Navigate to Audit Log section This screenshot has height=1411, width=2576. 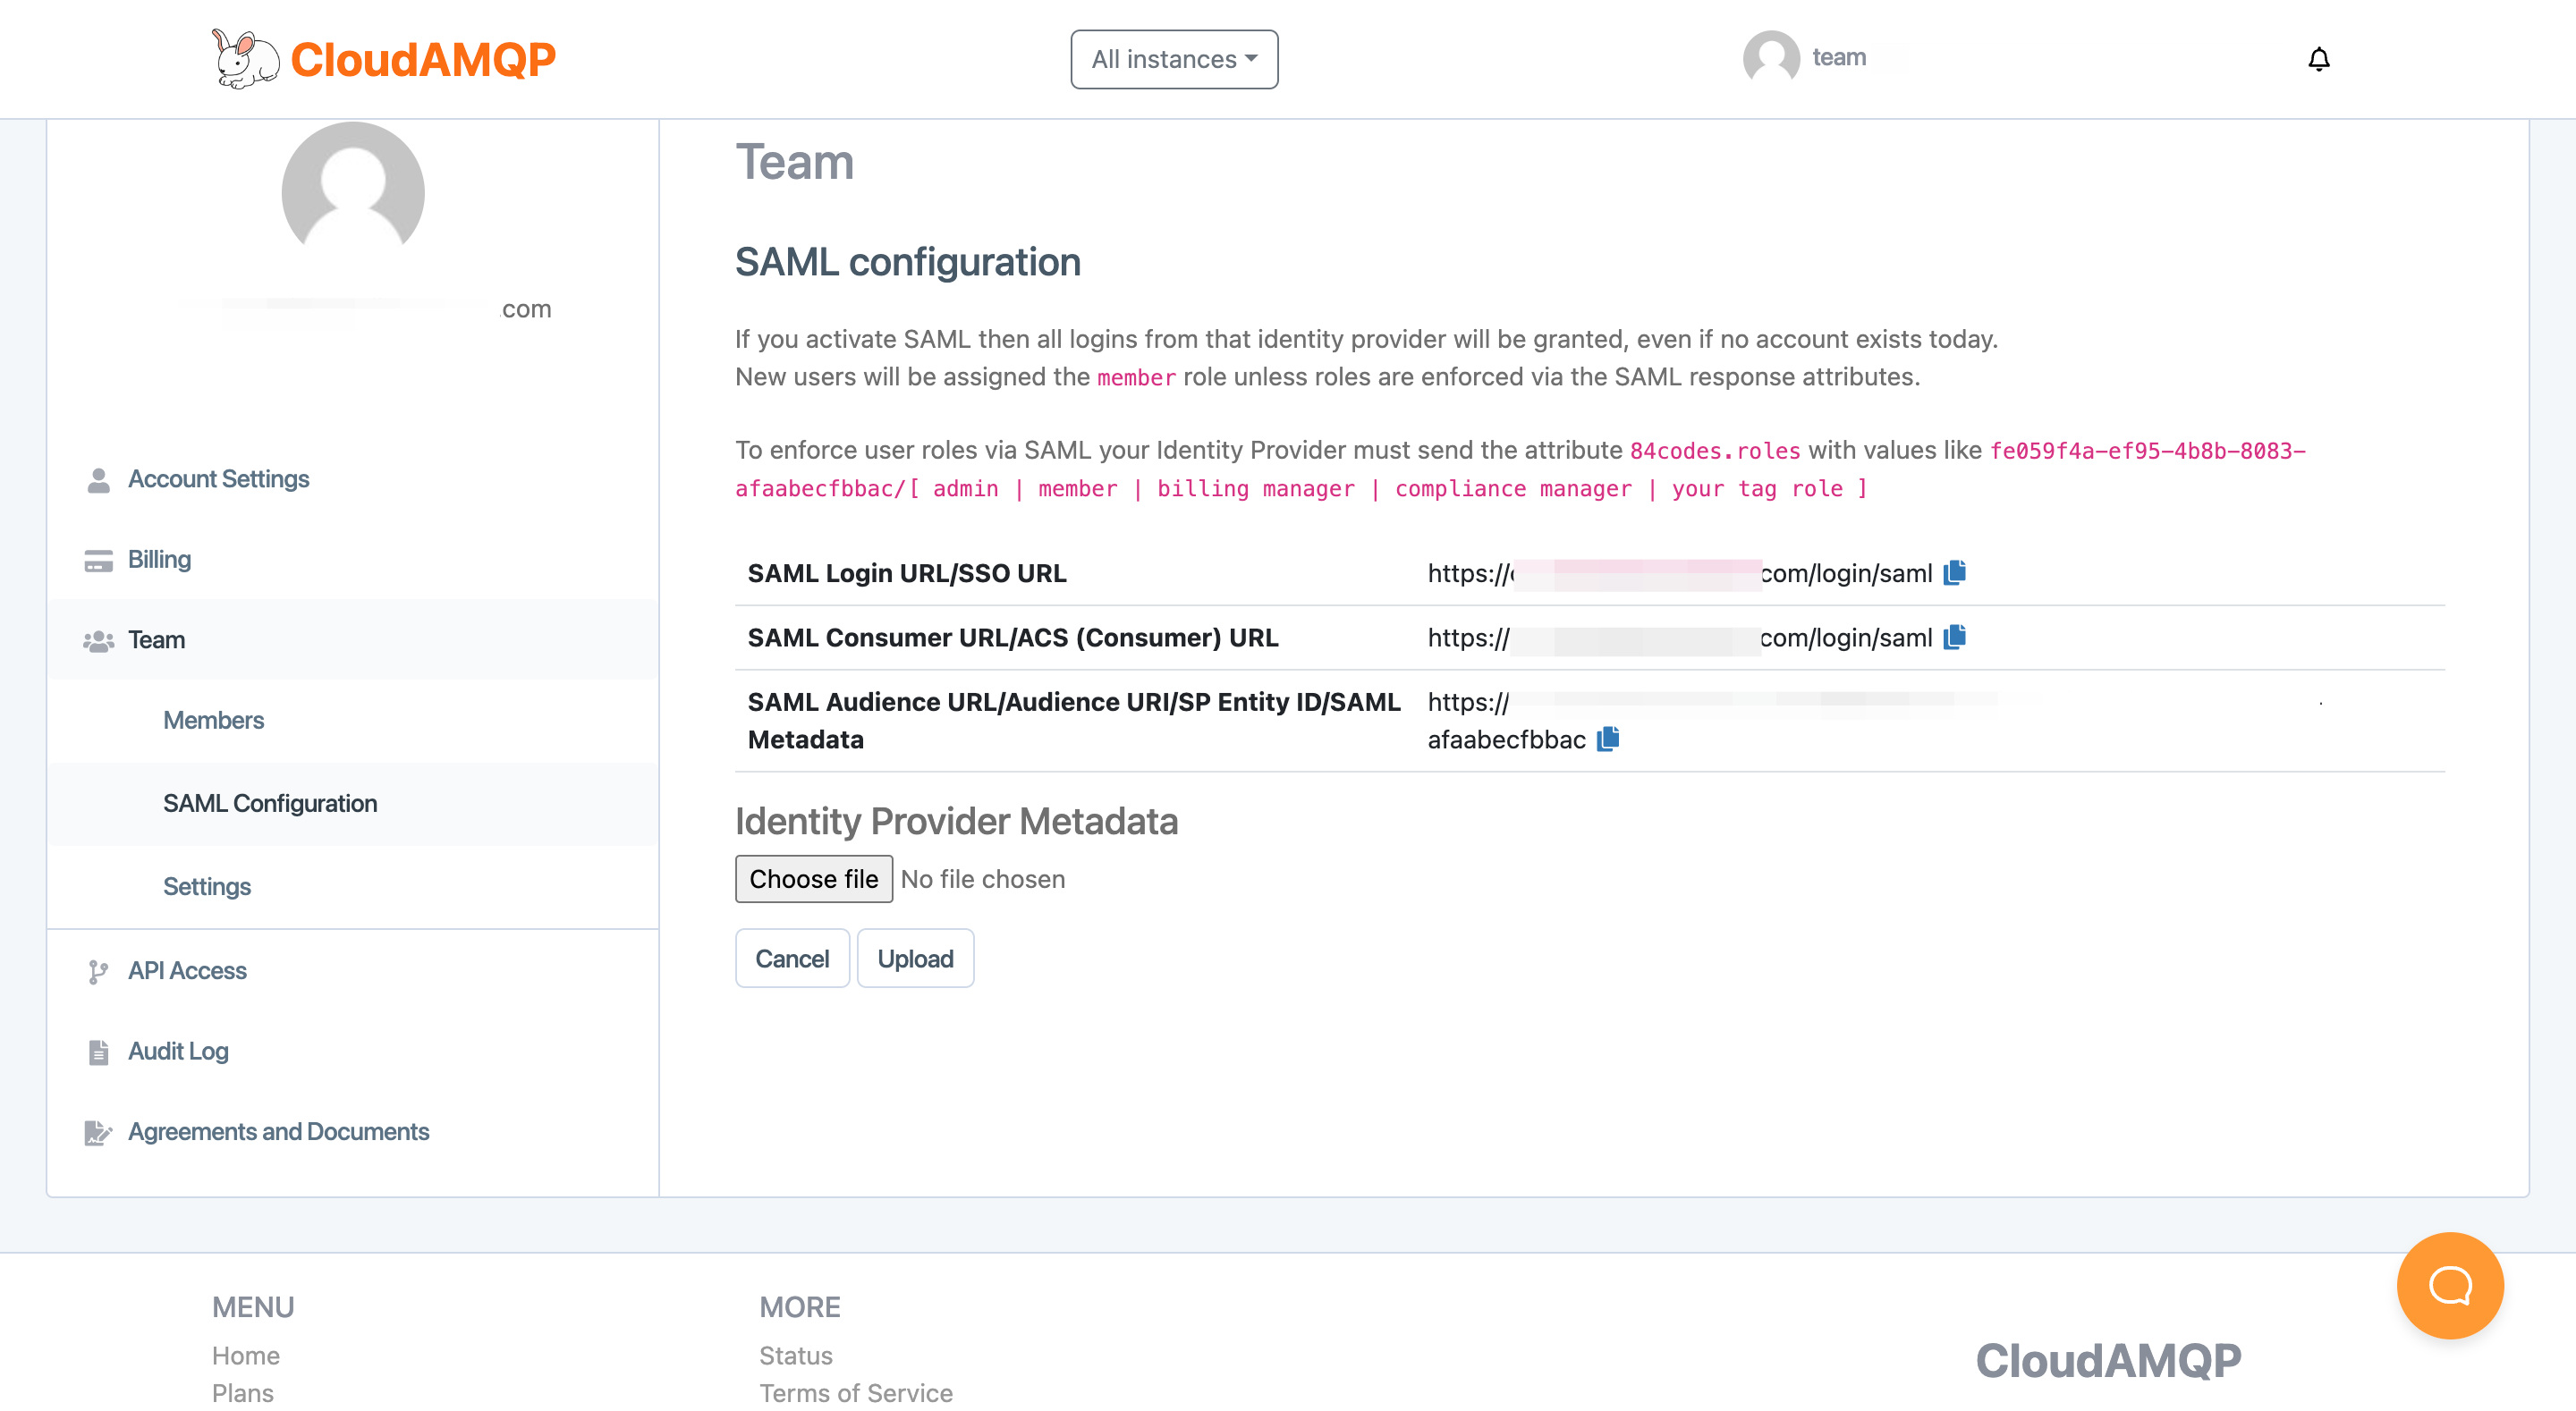(177, 1050)
